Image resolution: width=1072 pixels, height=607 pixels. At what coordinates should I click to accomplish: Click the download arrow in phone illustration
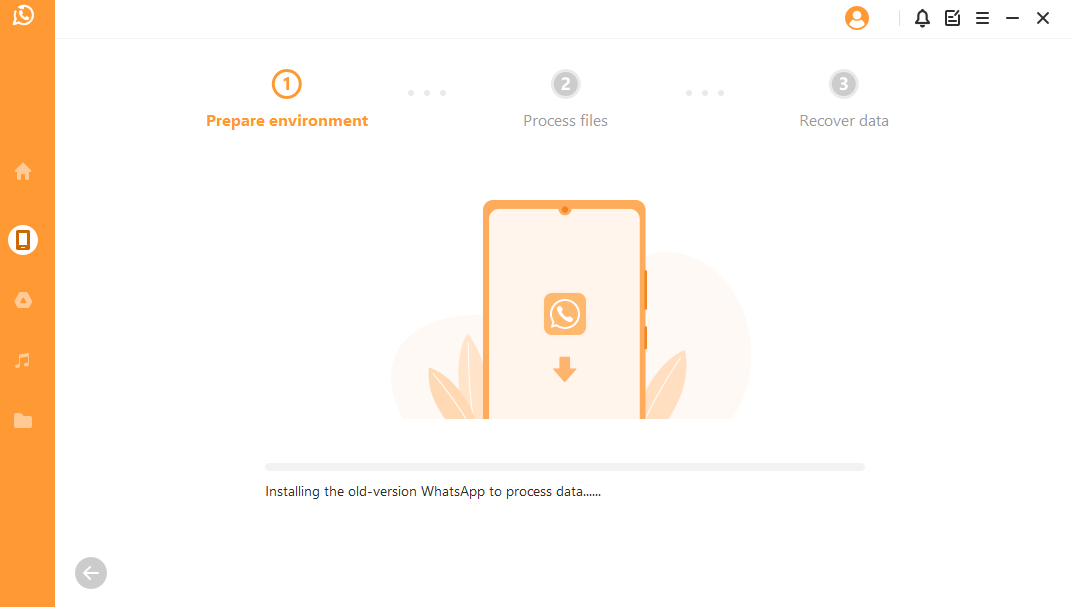[565, 369]
